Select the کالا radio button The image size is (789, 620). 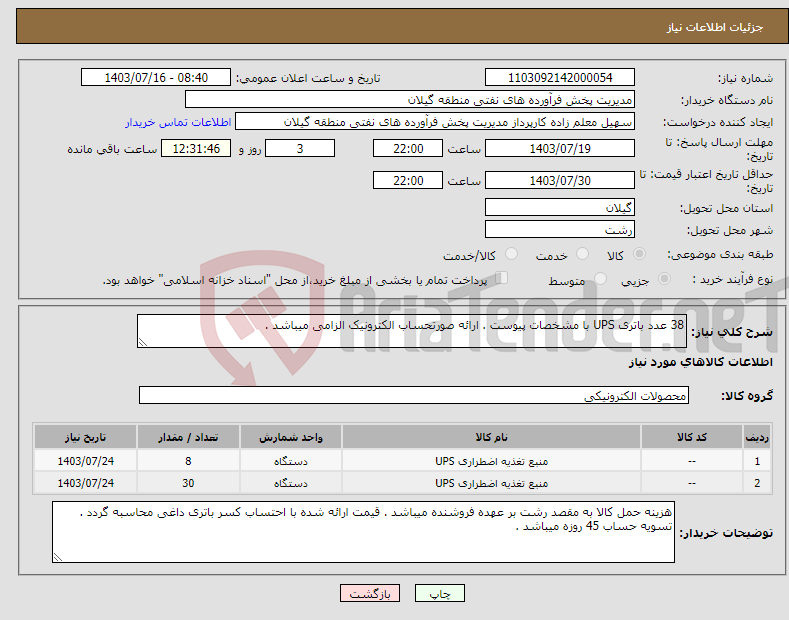coord(639,254)
